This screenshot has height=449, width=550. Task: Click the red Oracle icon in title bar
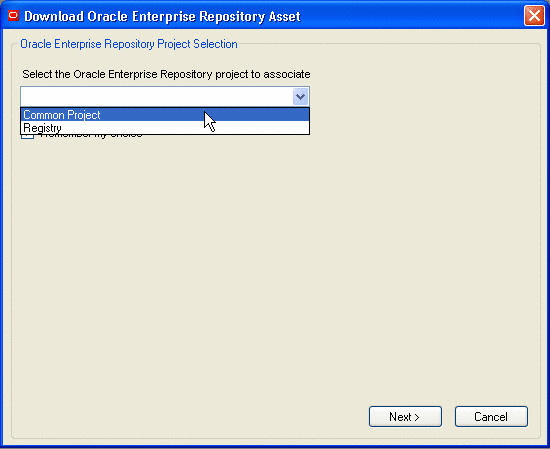[13, 16]
